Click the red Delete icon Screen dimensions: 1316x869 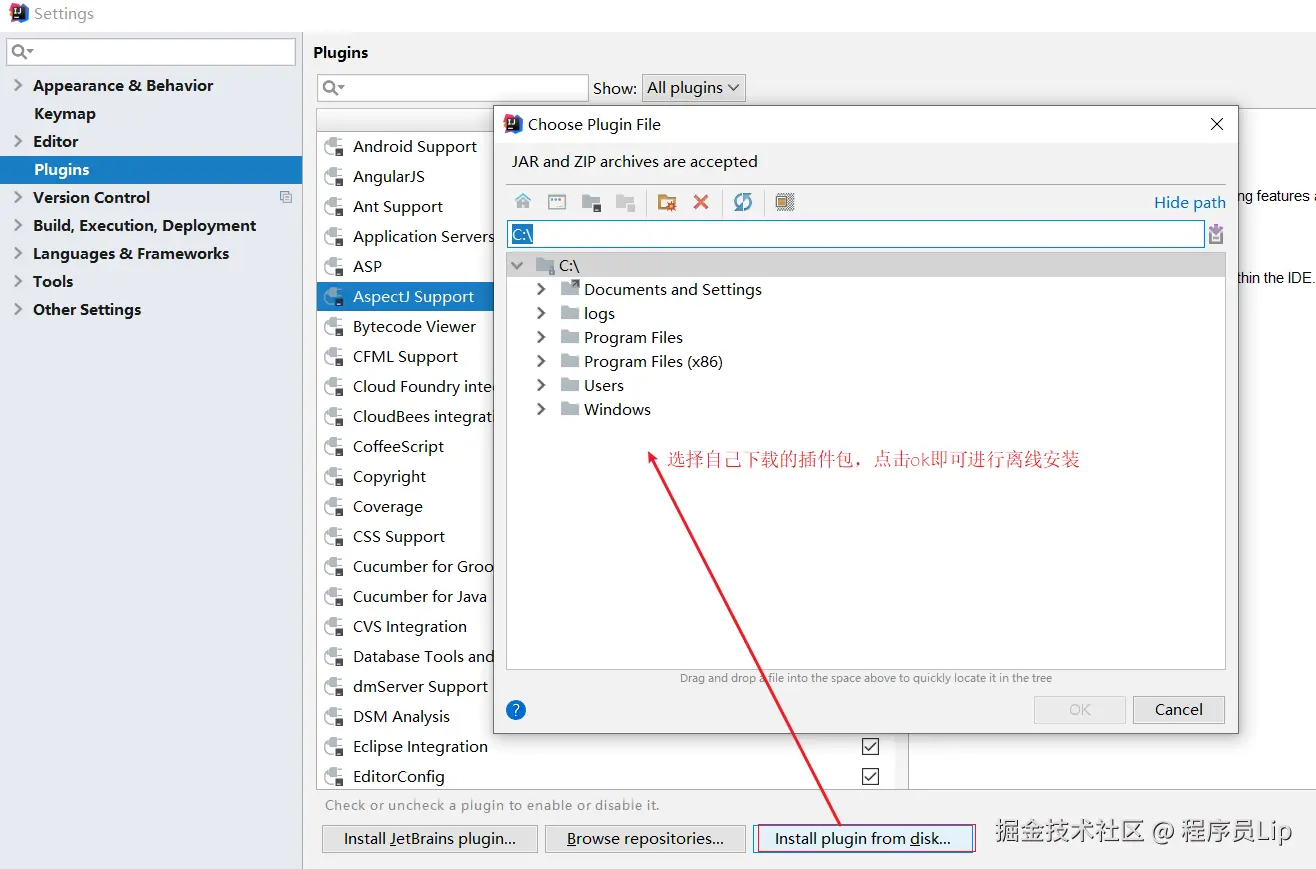701,202
